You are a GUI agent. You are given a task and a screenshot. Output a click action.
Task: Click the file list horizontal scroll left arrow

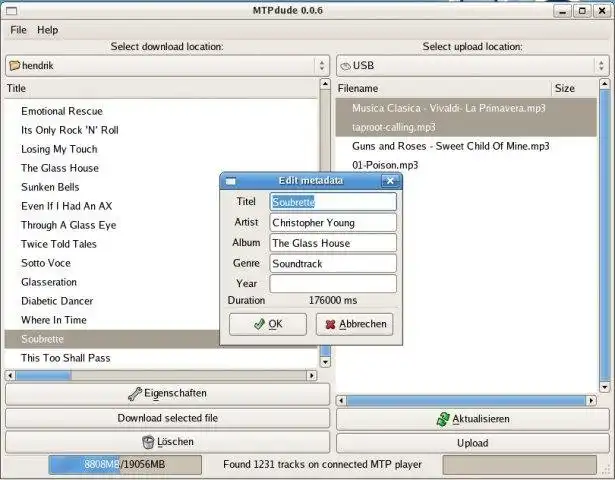tap(342, 400)
